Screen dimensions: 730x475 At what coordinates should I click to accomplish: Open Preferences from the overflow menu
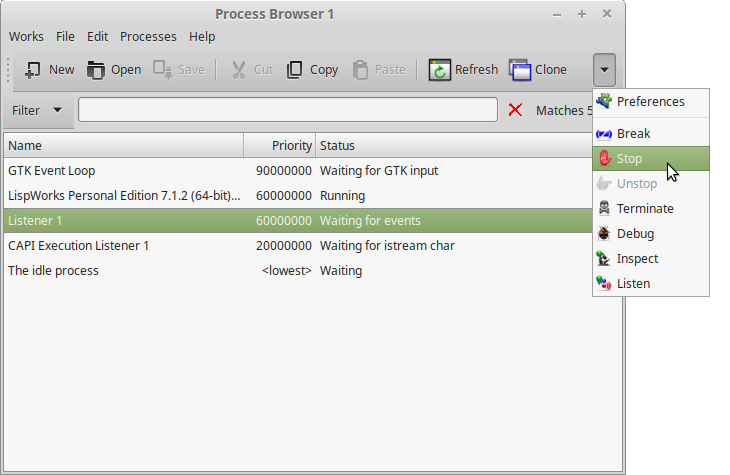click(x=650, y=101)
